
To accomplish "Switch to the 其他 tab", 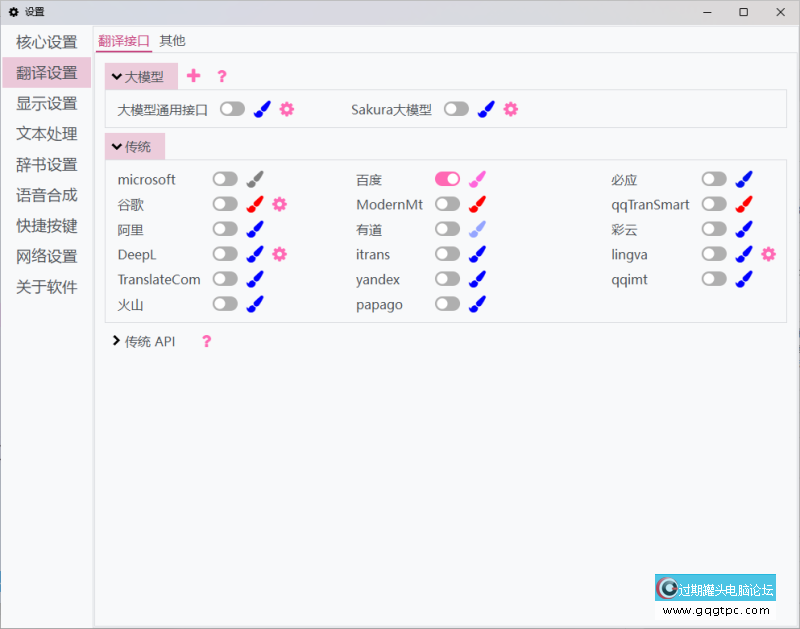I will [x=172, y=41].
